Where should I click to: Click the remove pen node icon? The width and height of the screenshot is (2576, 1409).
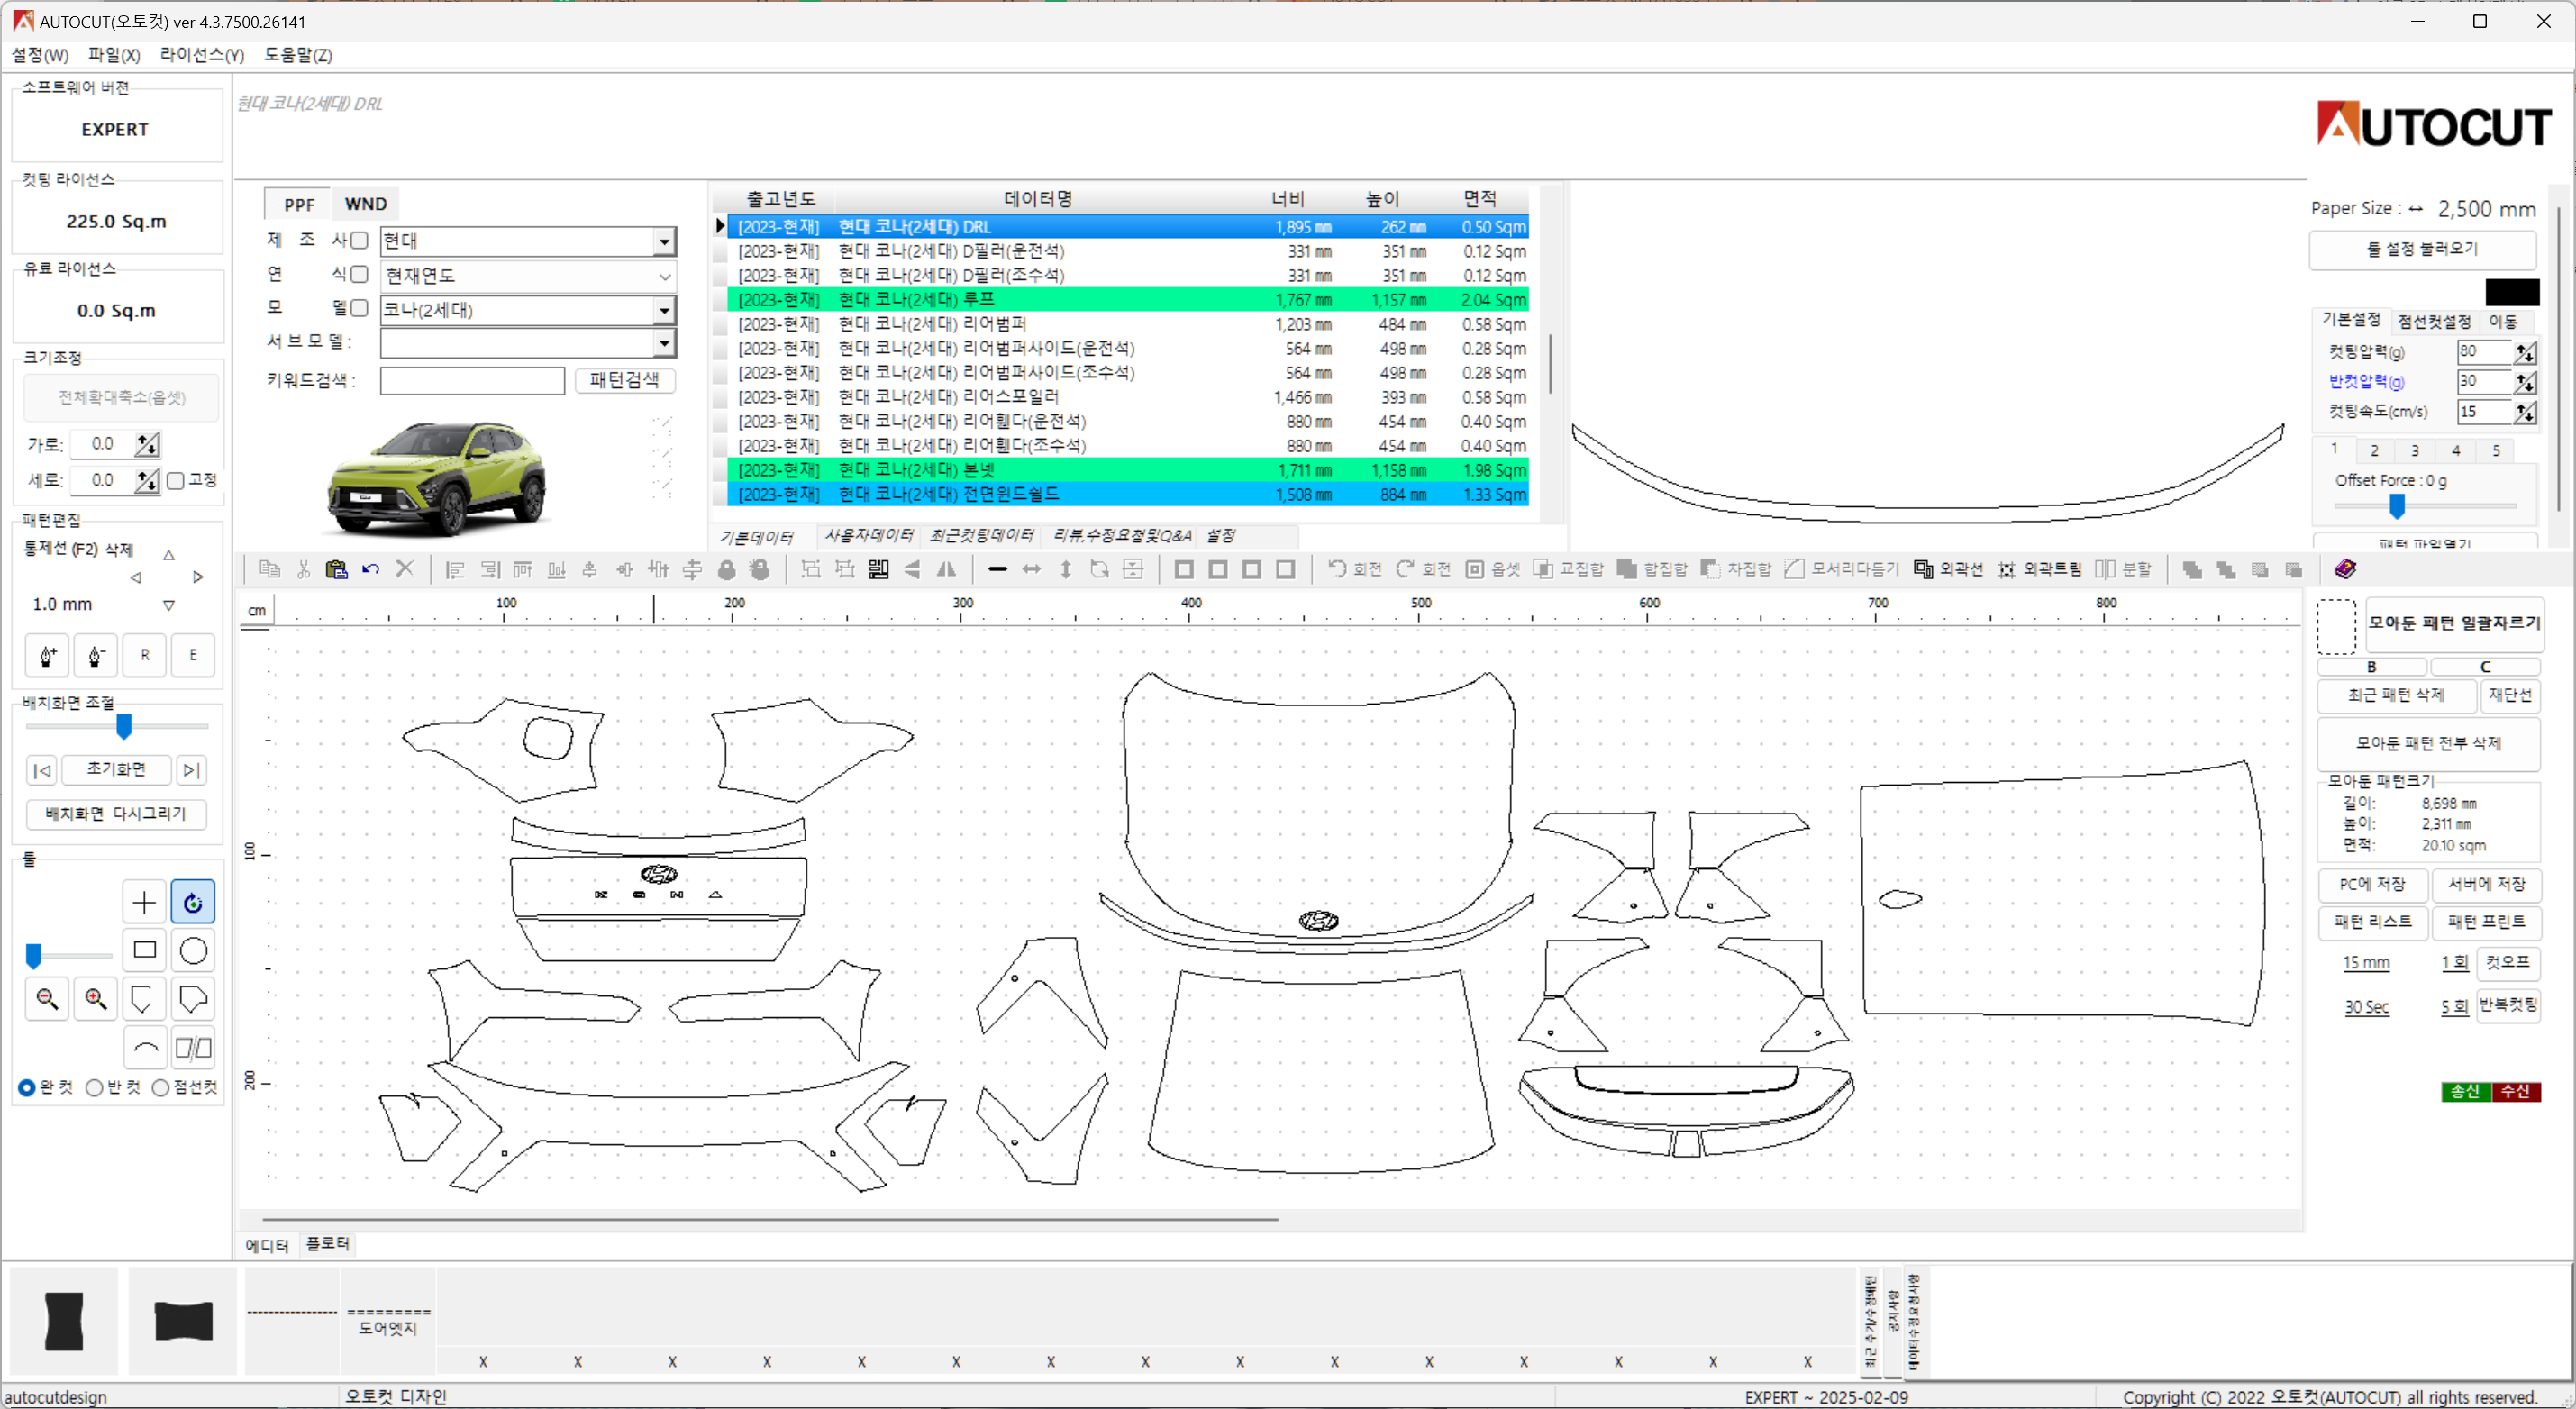tap(96, 656)
